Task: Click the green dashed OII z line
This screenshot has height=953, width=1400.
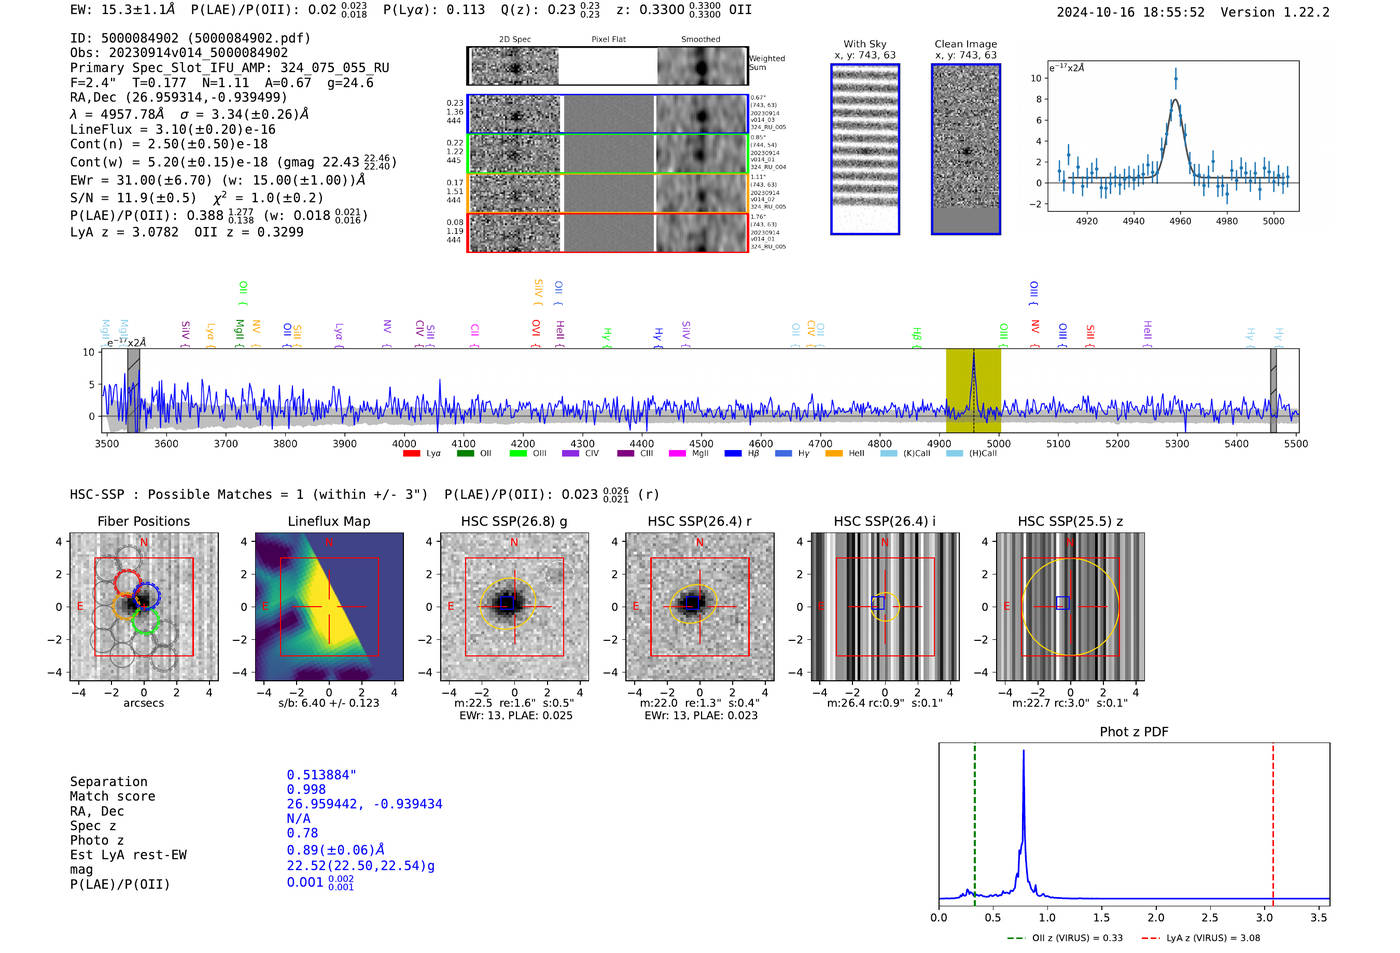Action: [974, 825]
